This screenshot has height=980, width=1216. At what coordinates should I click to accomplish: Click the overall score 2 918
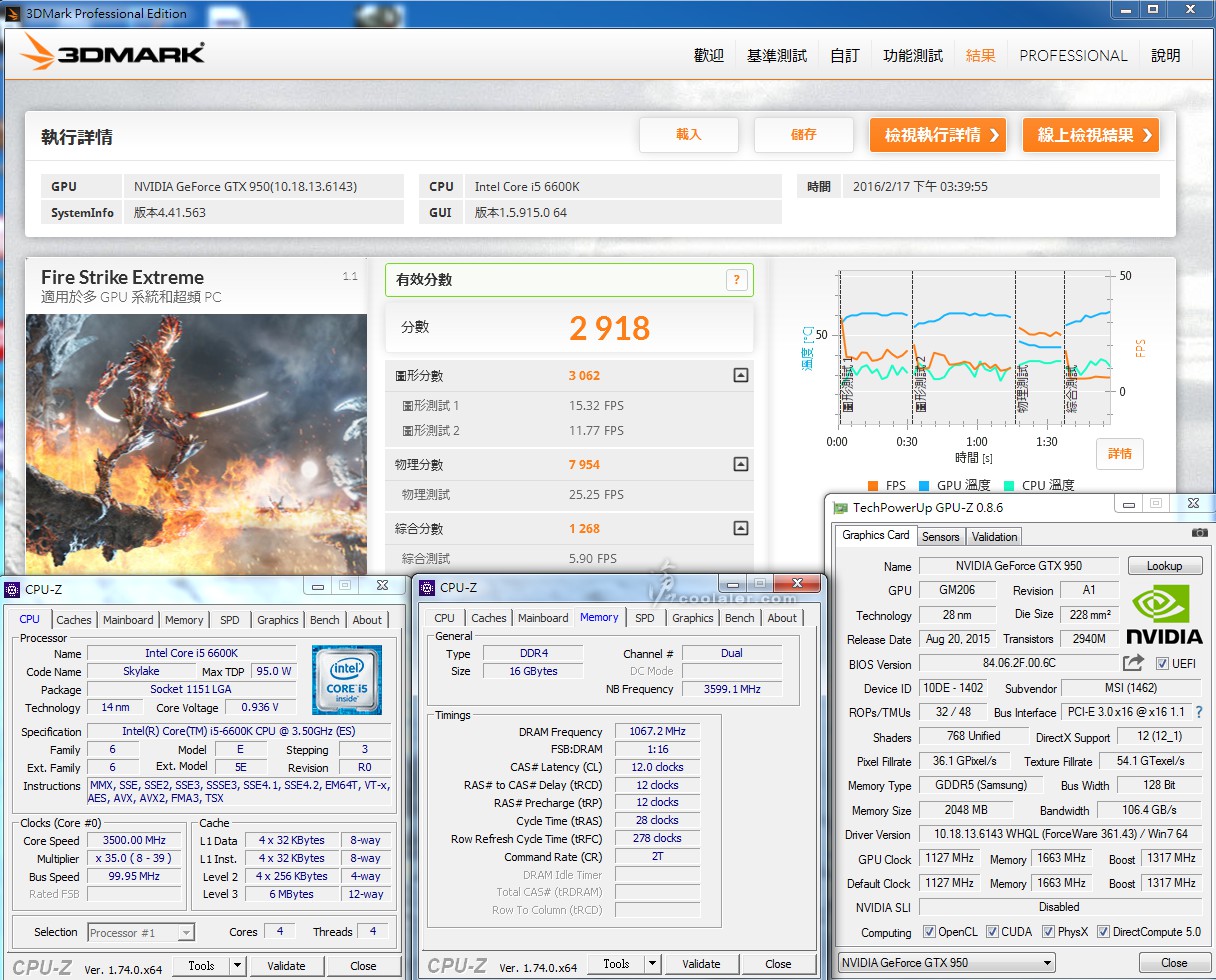610,328
